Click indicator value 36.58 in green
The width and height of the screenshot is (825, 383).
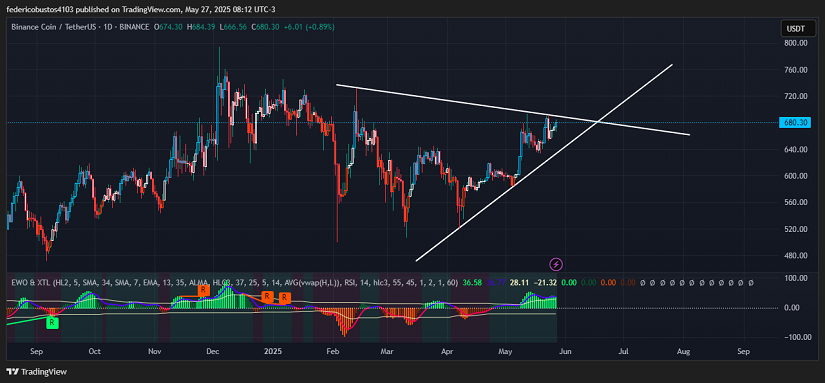[x=471, y=283]
